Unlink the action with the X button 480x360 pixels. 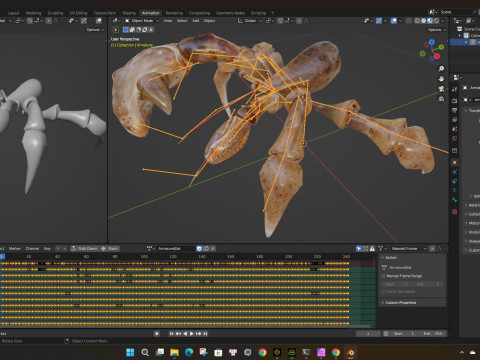(213, 249)
